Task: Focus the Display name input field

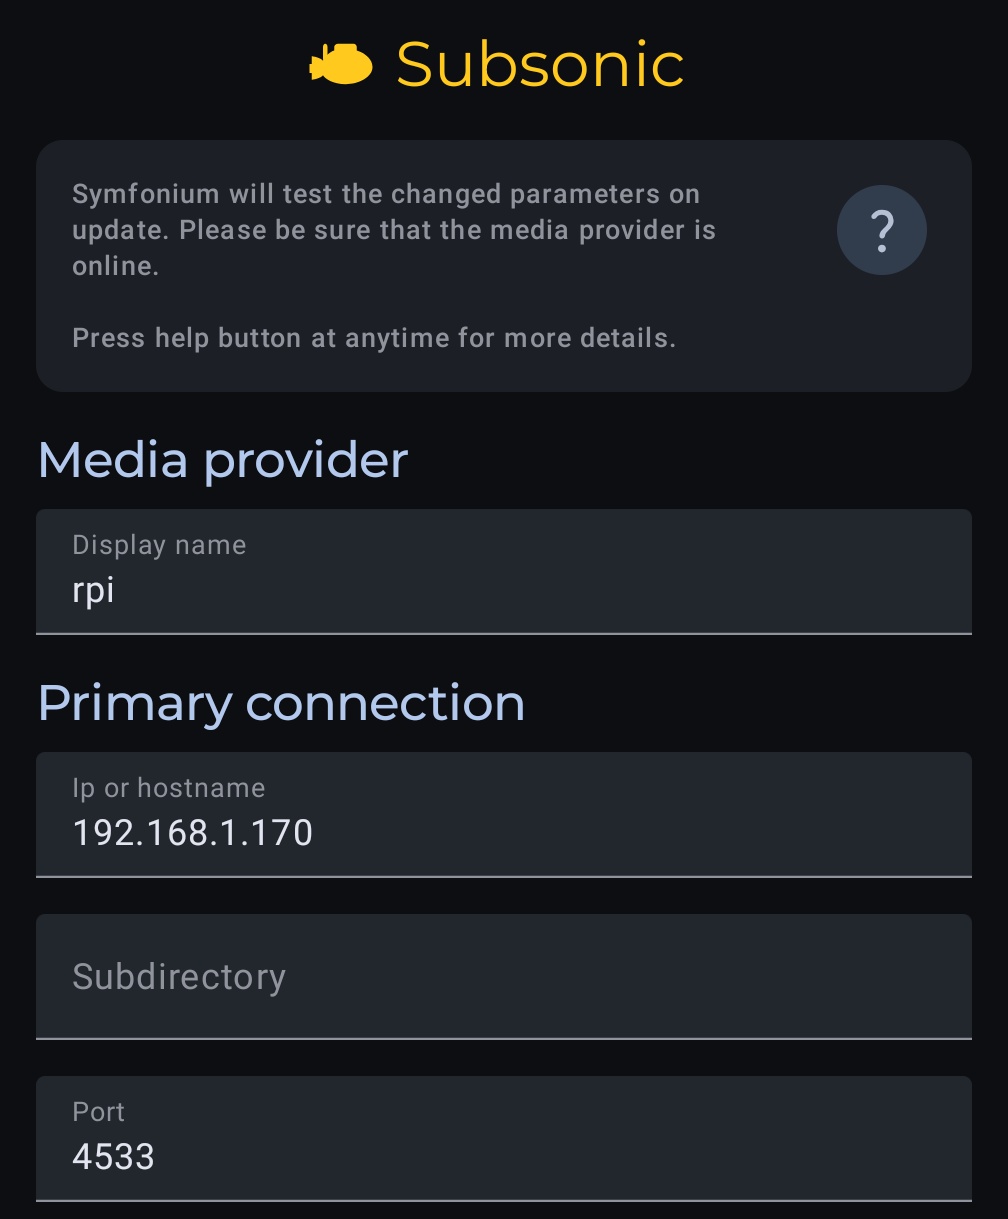Action: (504, 571)
